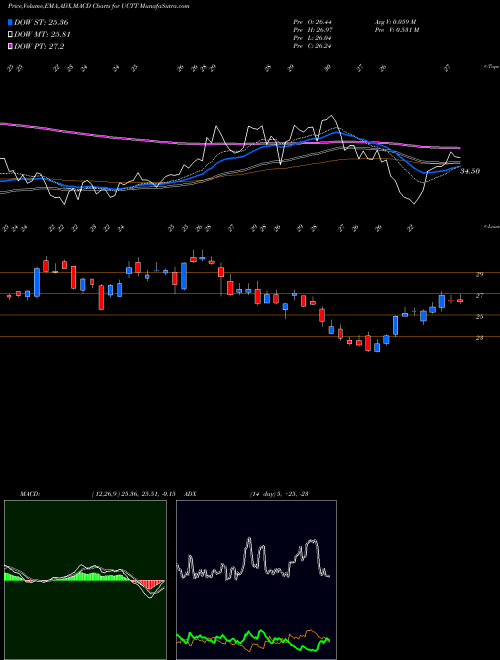The width and height of the screenshot is (500, 660).
Task: Click the chart title mentioning UCTT MunafaSutra.com
Action: point(98,6)
